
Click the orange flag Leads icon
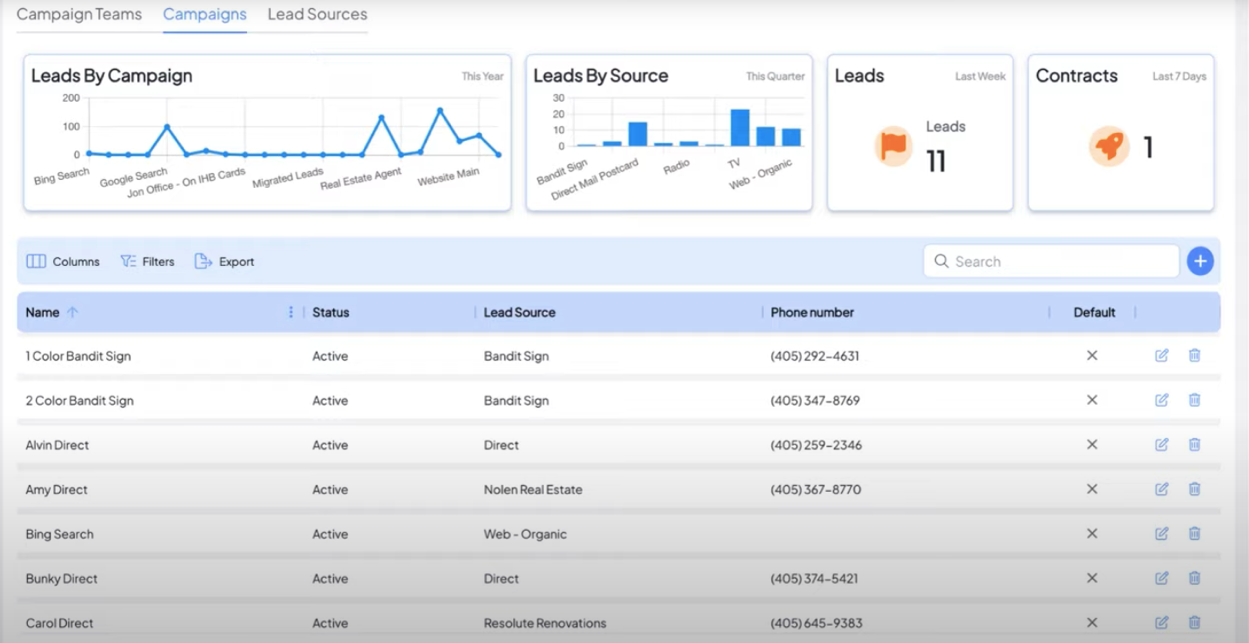click(893, 146)
